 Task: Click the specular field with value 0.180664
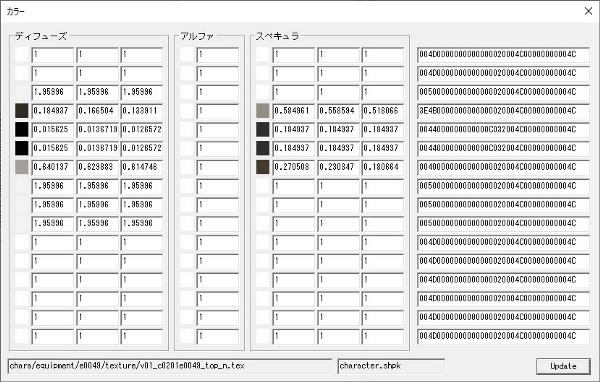pyautogui.click(x=383, y=167)
